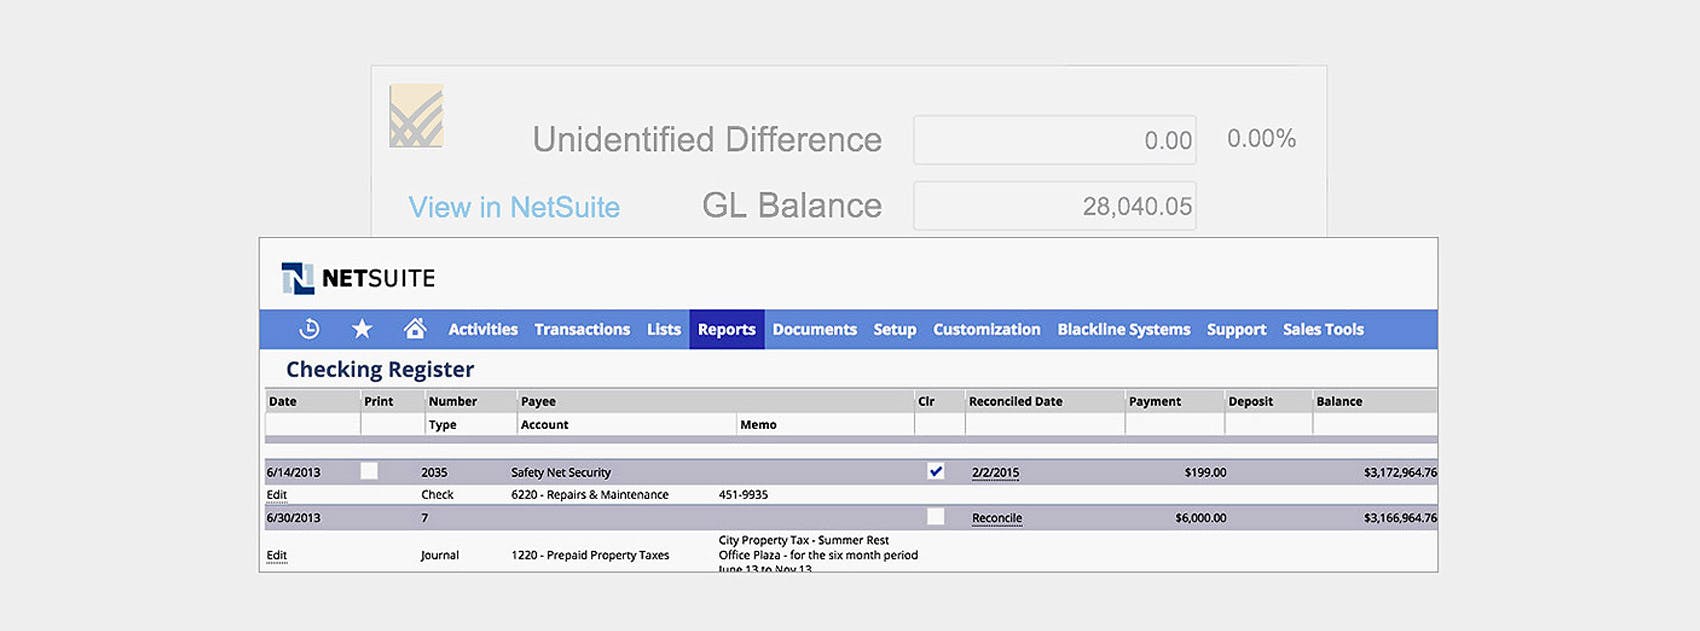
Task: Click account 6220 - Repairs & Maintenance
Action: [x=590, y=495]
